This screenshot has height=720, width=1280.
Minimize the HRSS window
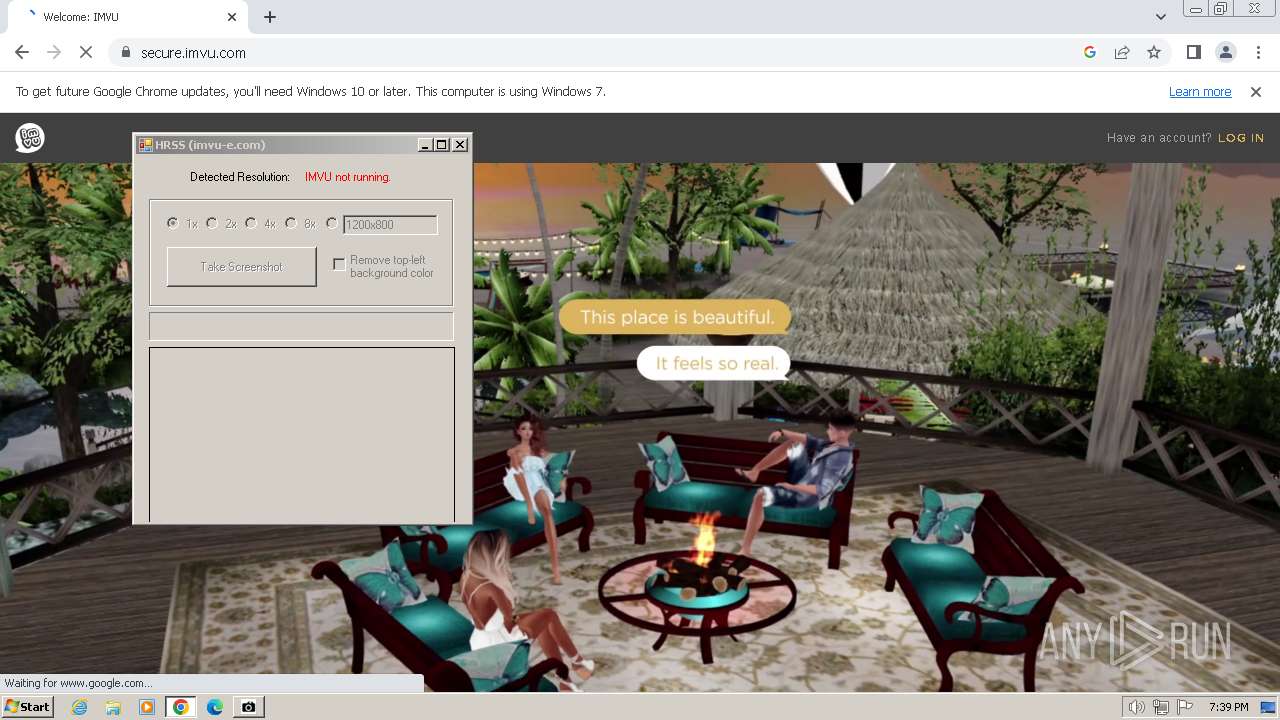tap(425, 145)
